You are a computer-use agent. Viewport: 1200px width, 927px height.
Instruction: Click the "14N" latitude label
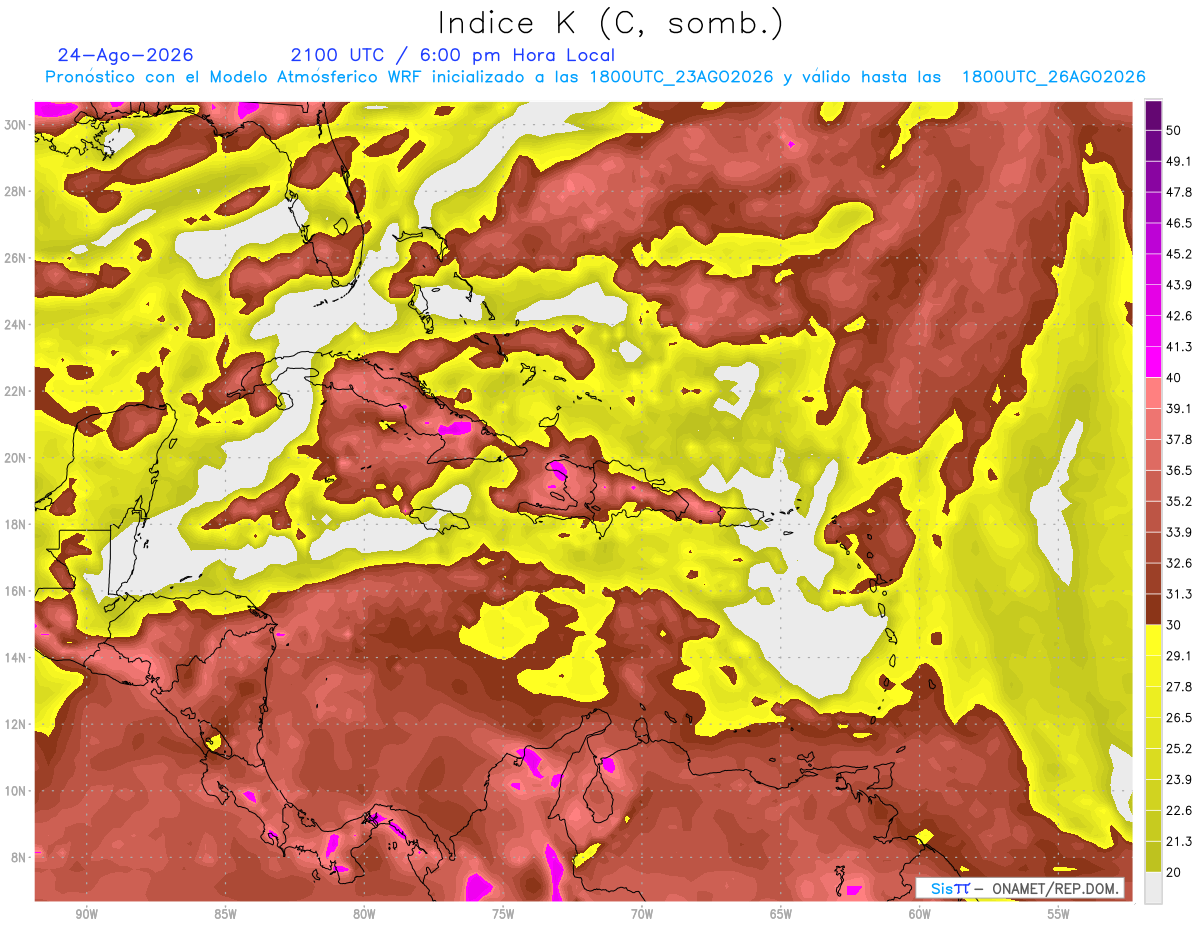coord(16,658)
